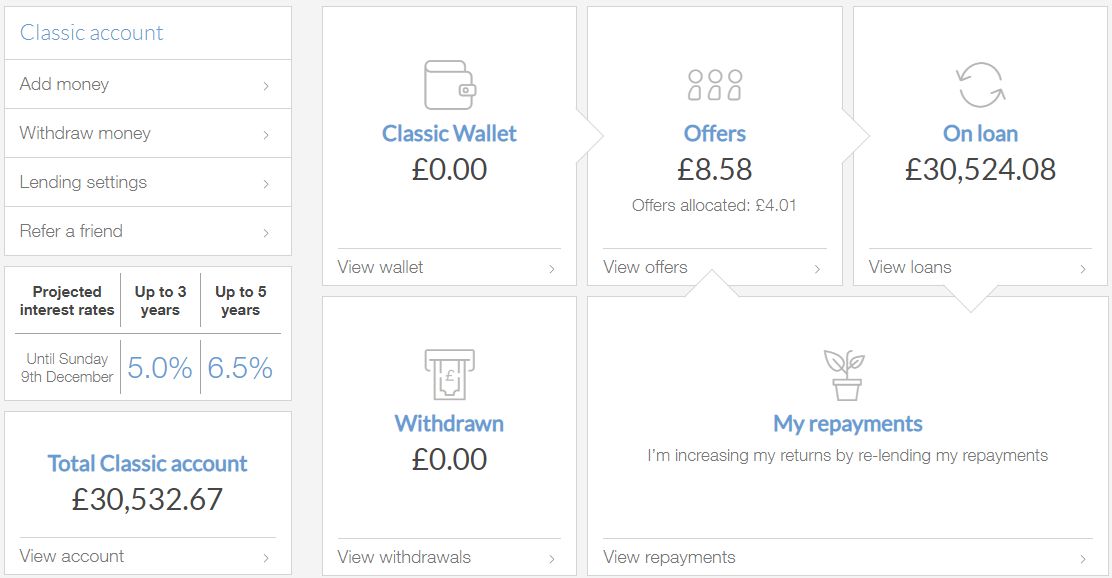The width and height of the screenshot is (1112, 578).
Task: Click the On loan circular arrows icon
Action: pyautogui.click(x=980, y=85)
